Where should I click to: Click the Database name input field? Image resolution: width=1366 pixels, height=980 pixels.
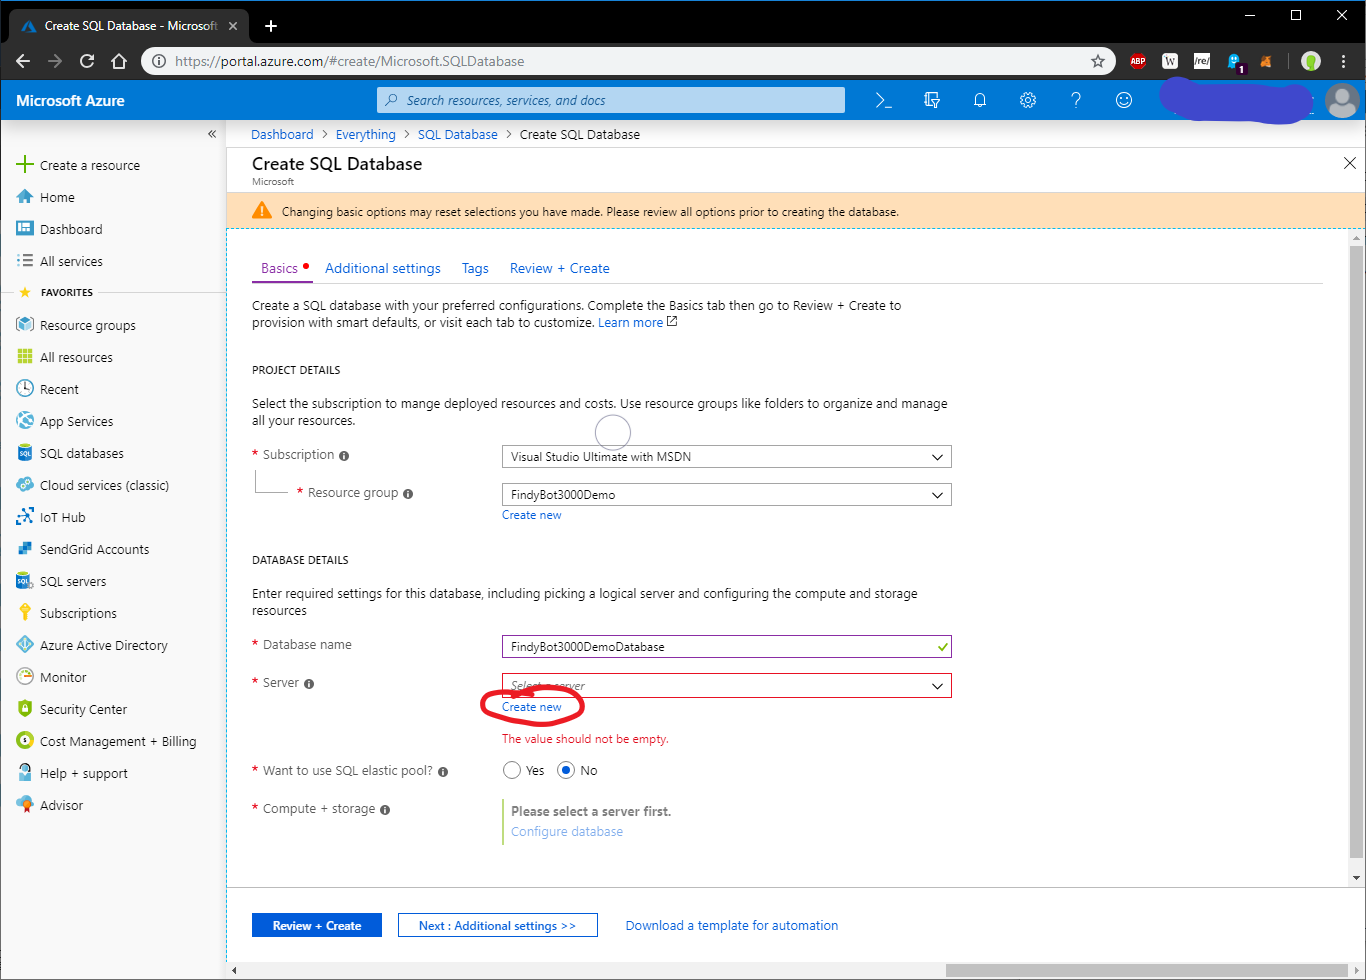tap(726, 647)
